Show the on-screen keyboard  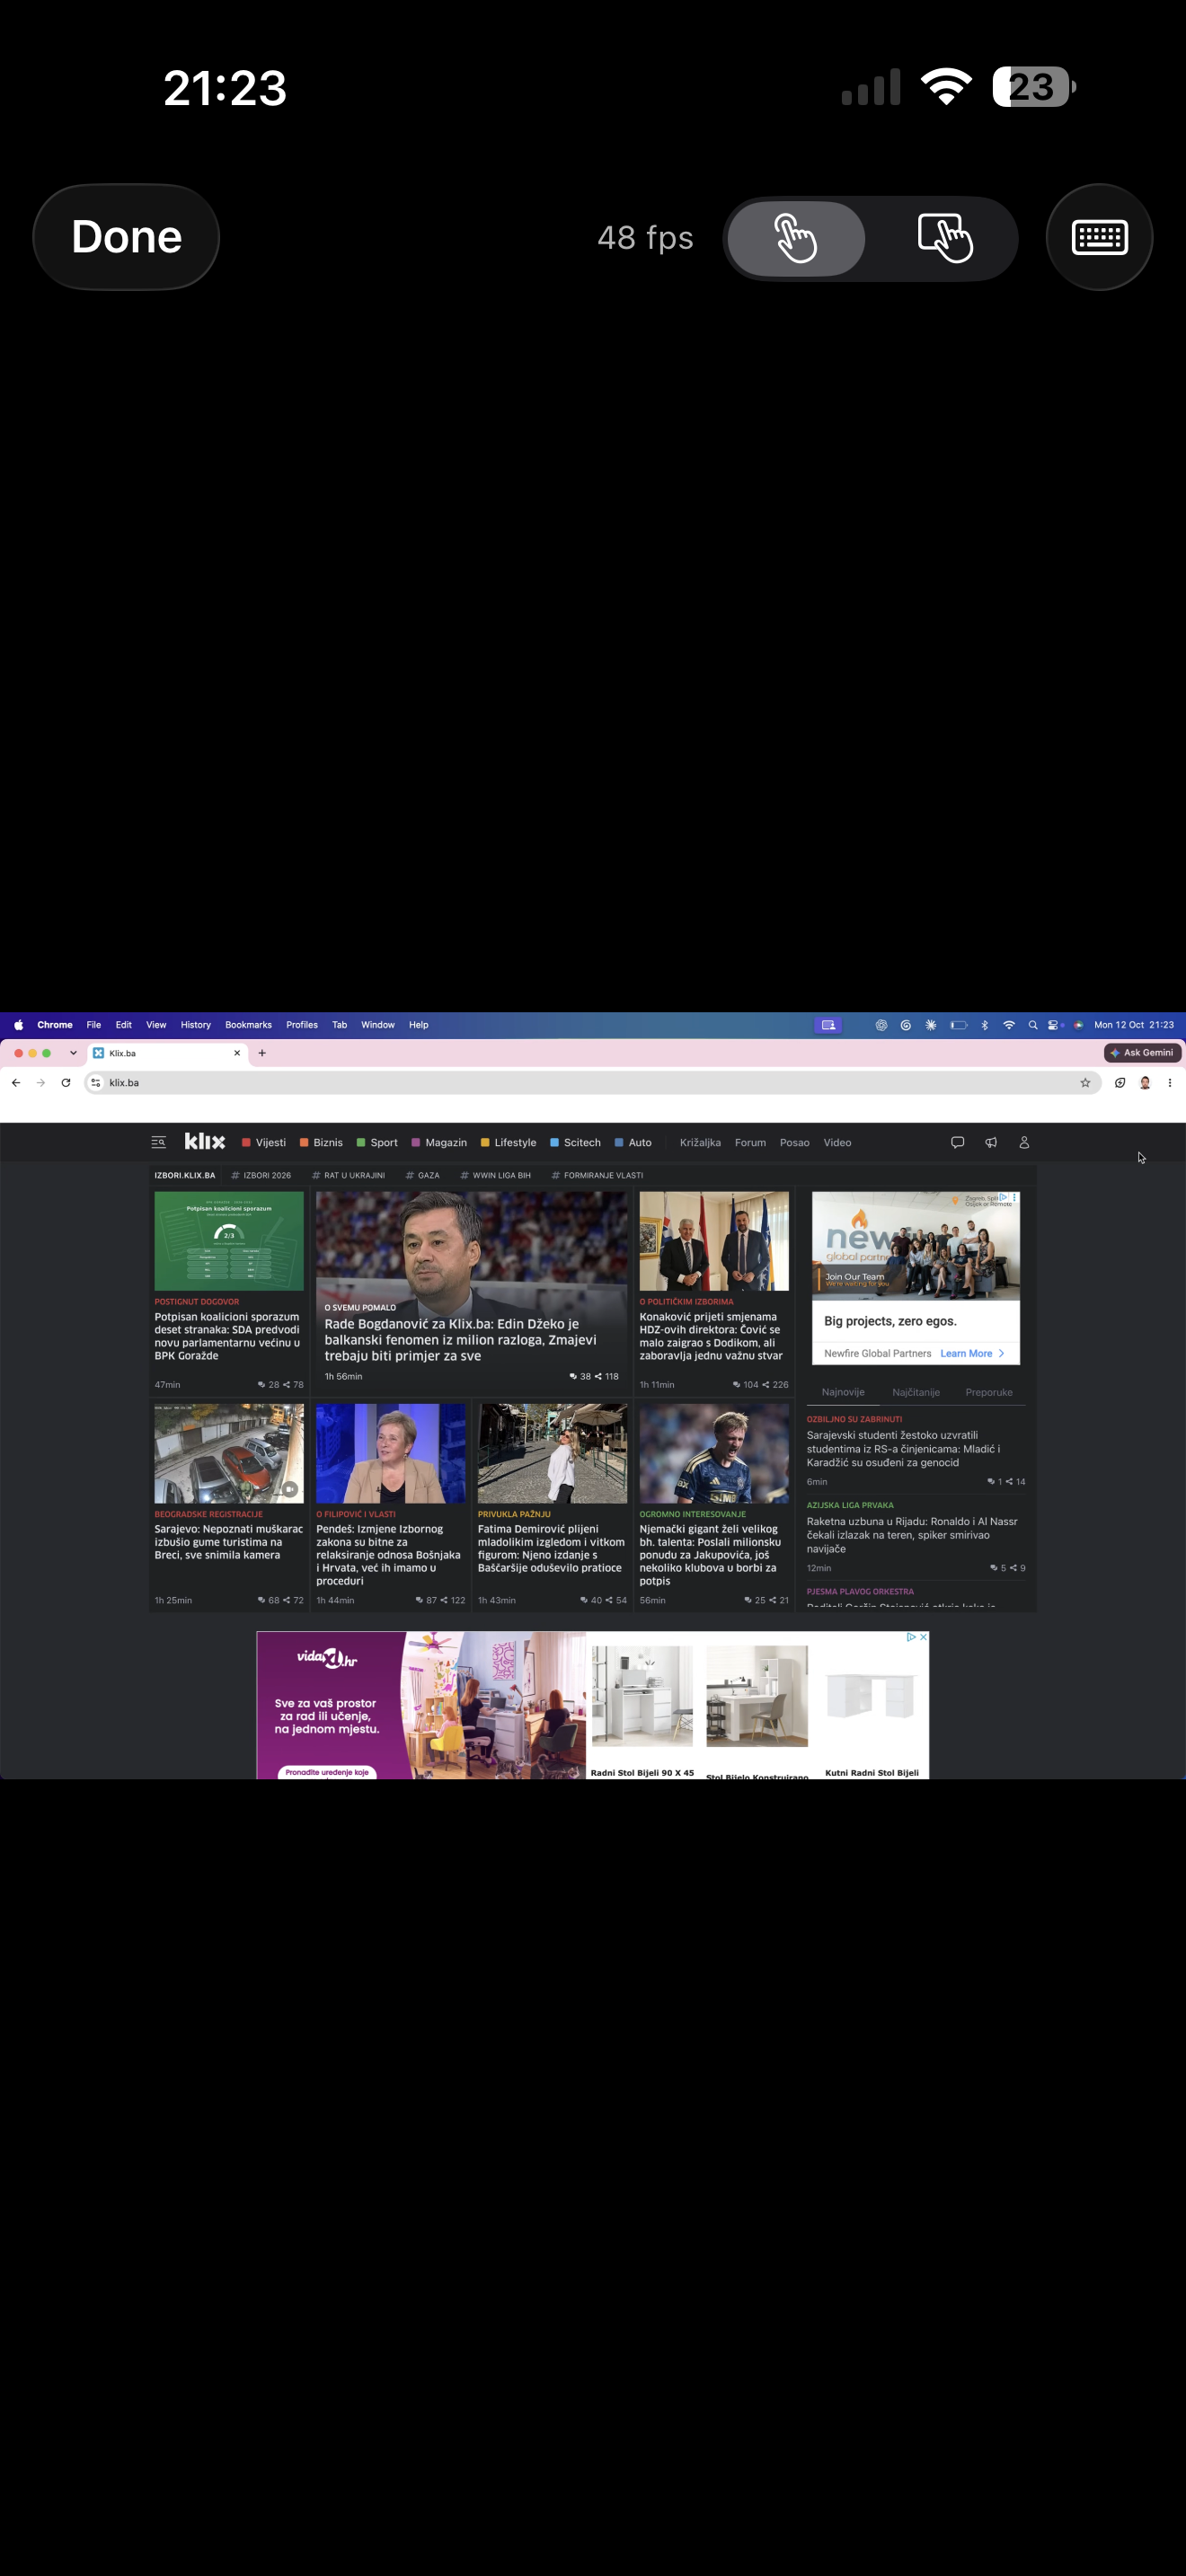(1099, 237)
